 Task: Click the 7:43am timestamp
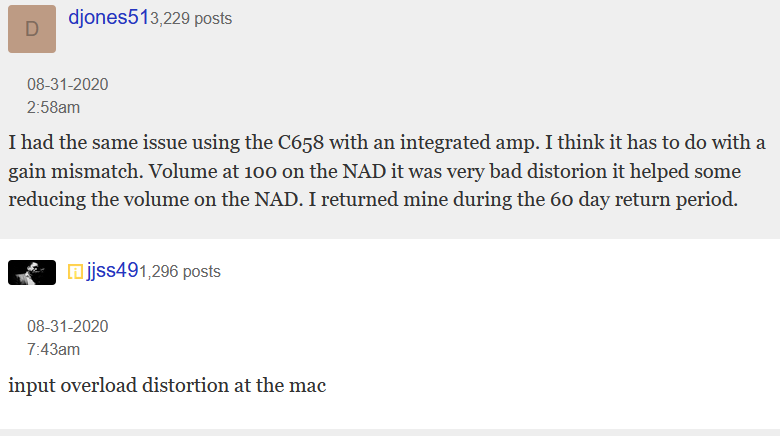[x=53, y=349]
